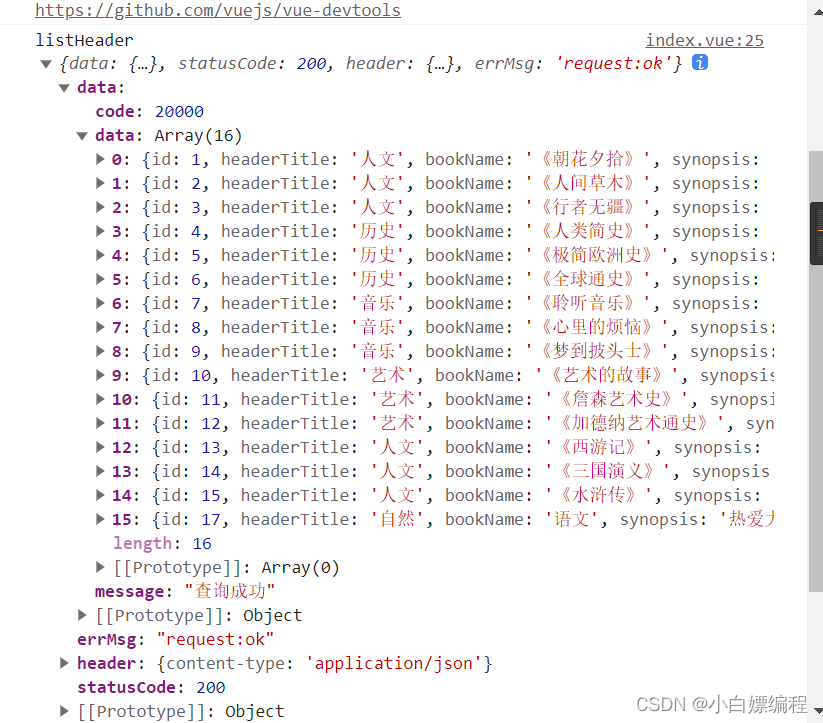This screenshot has width=823, height=723.
Task: Select the errMsg value "request:ok"
Action: 215,639
